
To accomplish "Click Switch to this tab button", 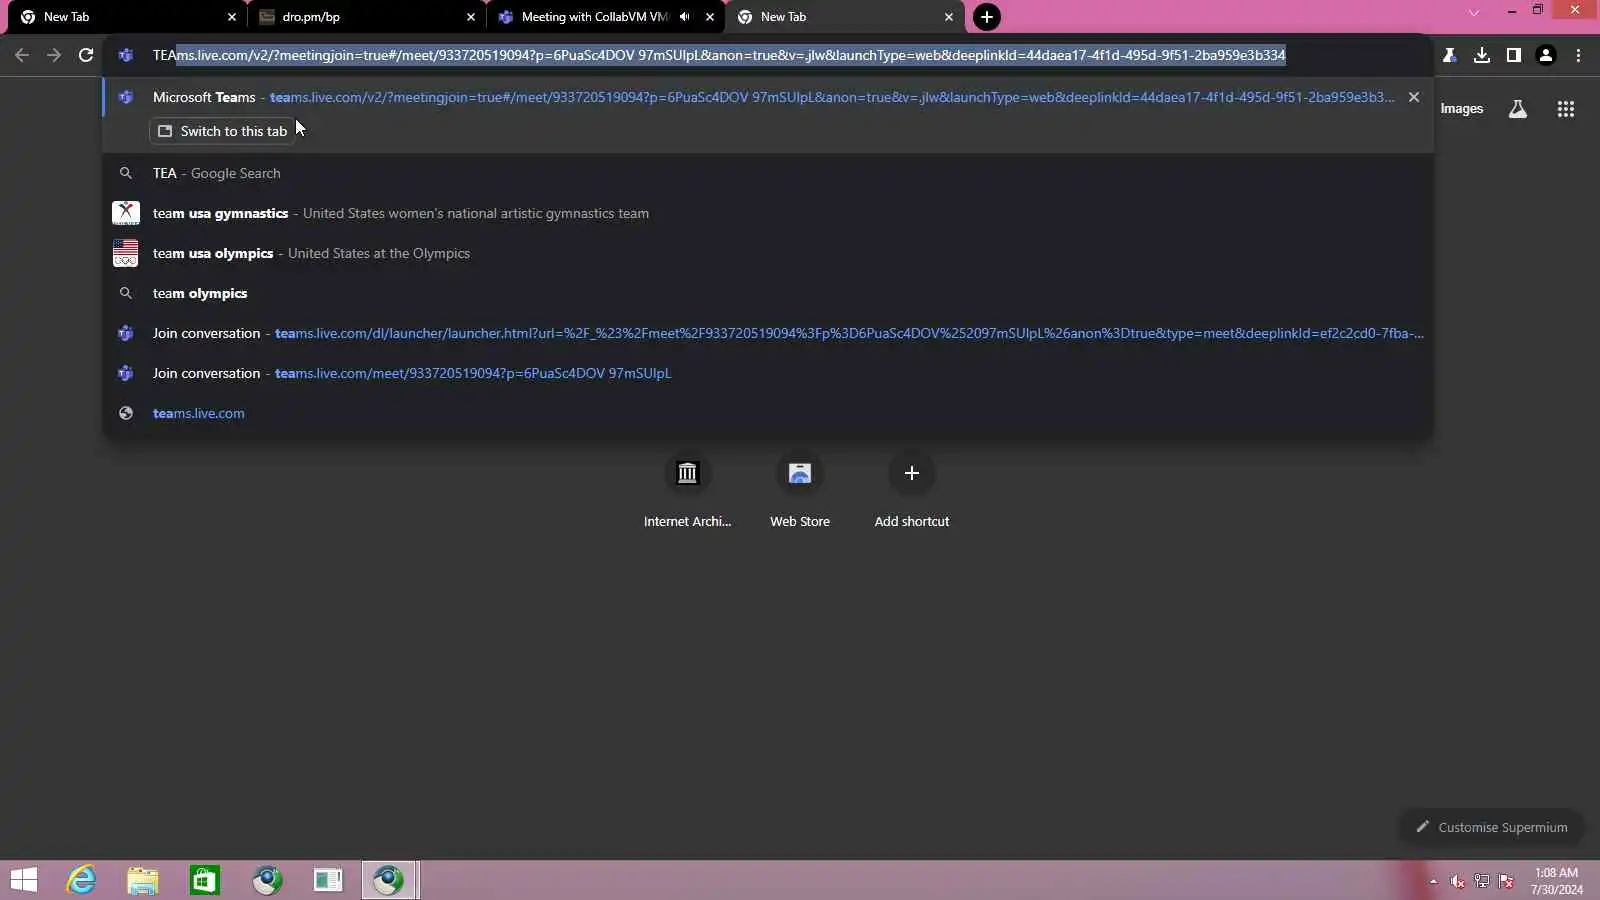I will click(x=222, y=131).
